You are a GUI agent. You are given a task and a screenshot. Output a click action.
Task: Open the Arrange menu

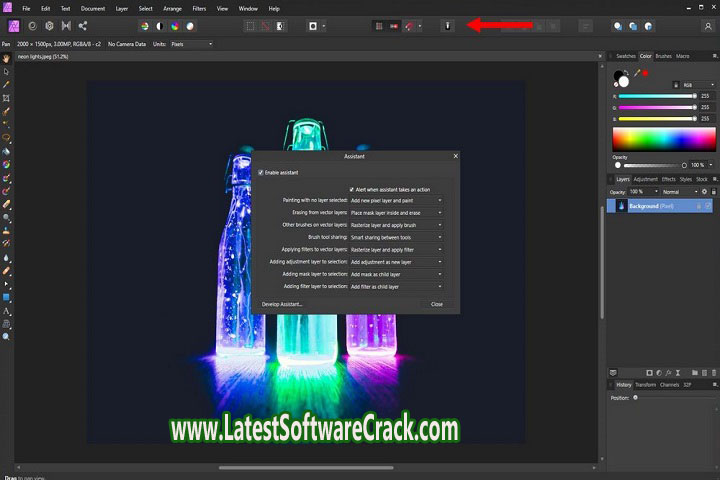click(172, 9)
